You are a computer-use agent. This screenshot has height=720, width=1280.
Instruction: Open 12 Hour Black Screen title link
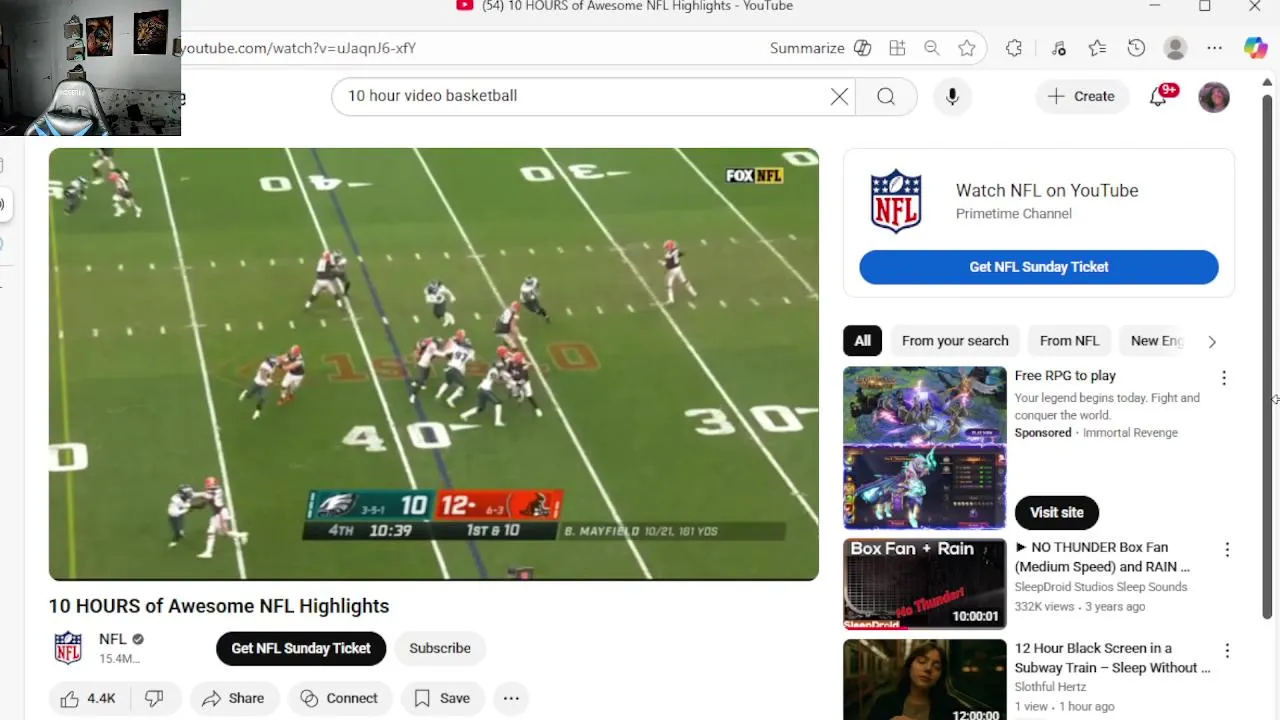(1112, 658)
